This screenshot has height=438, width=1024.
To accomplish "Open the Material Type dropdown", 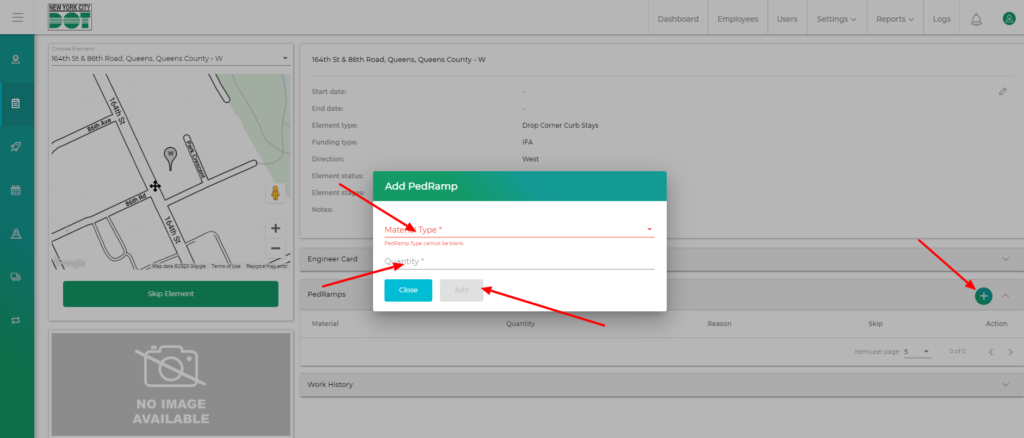I will click(518, 230).
